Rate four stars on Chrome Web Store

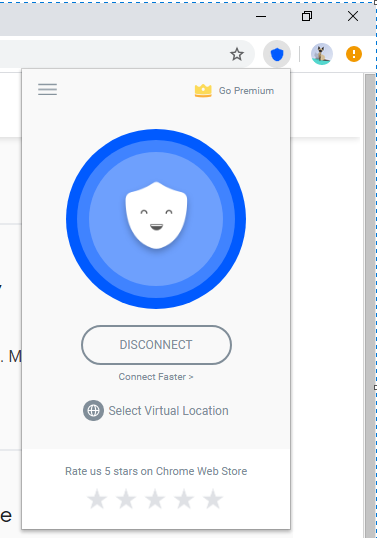pyautogui.click(x=184, y=499)
